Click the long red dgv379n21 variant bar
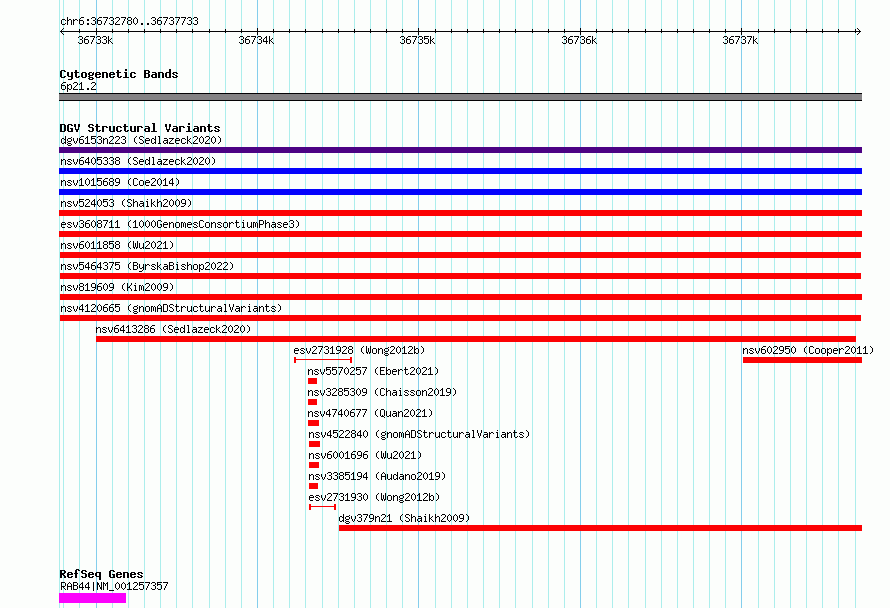This screenshot has height=608, width=890. 601,528
